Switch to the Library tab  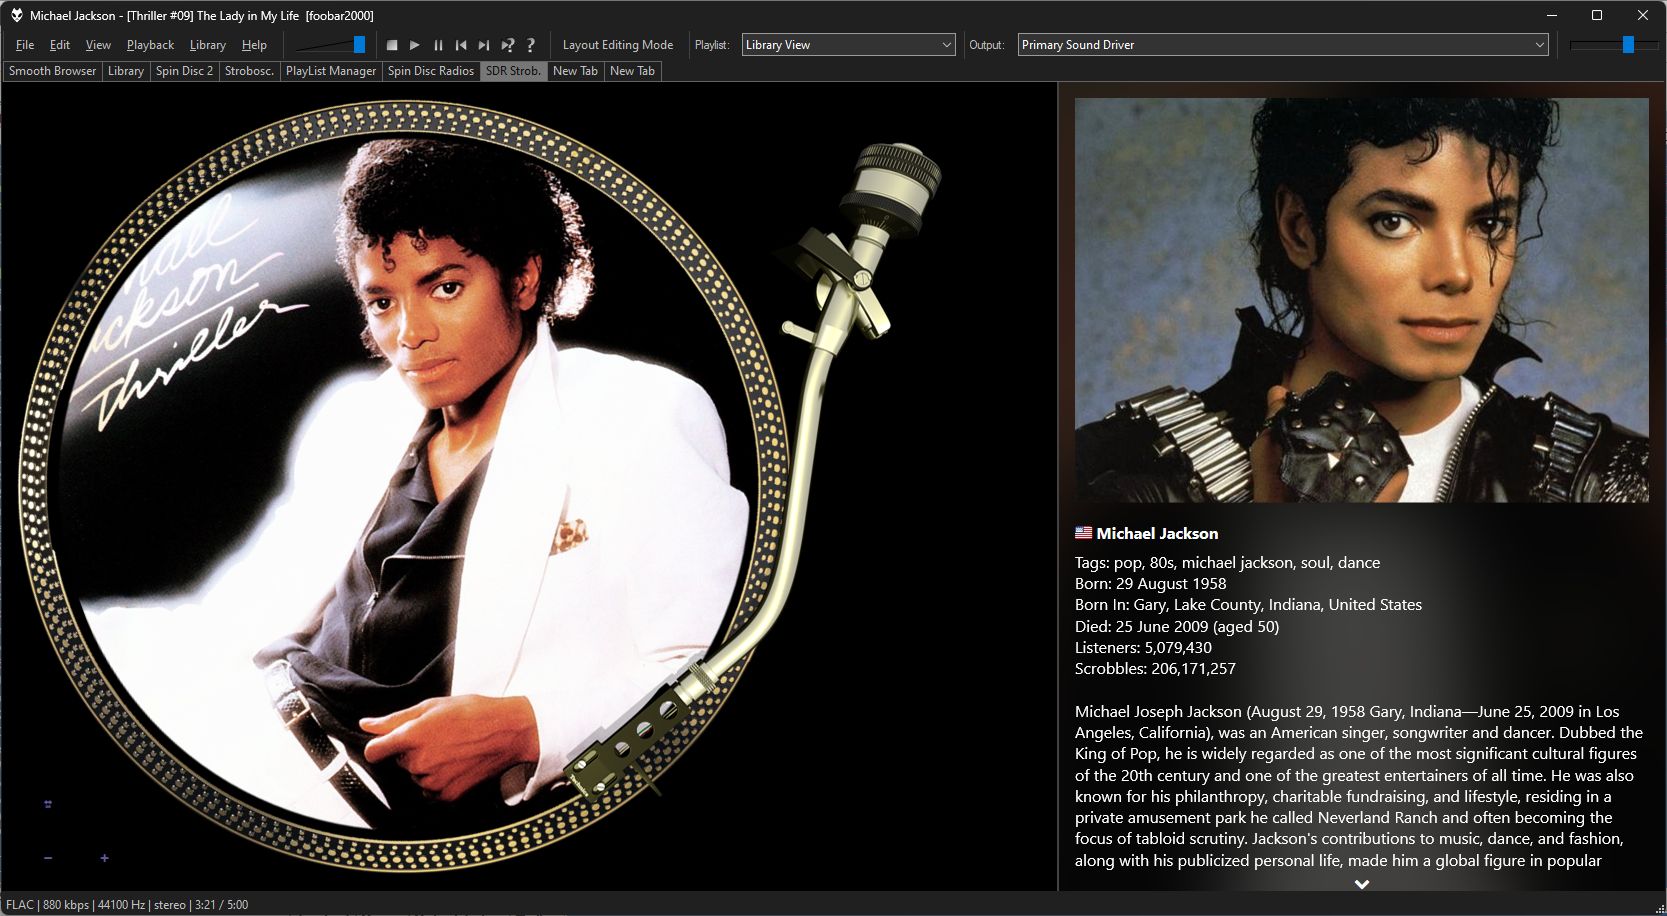coord(126,71)
